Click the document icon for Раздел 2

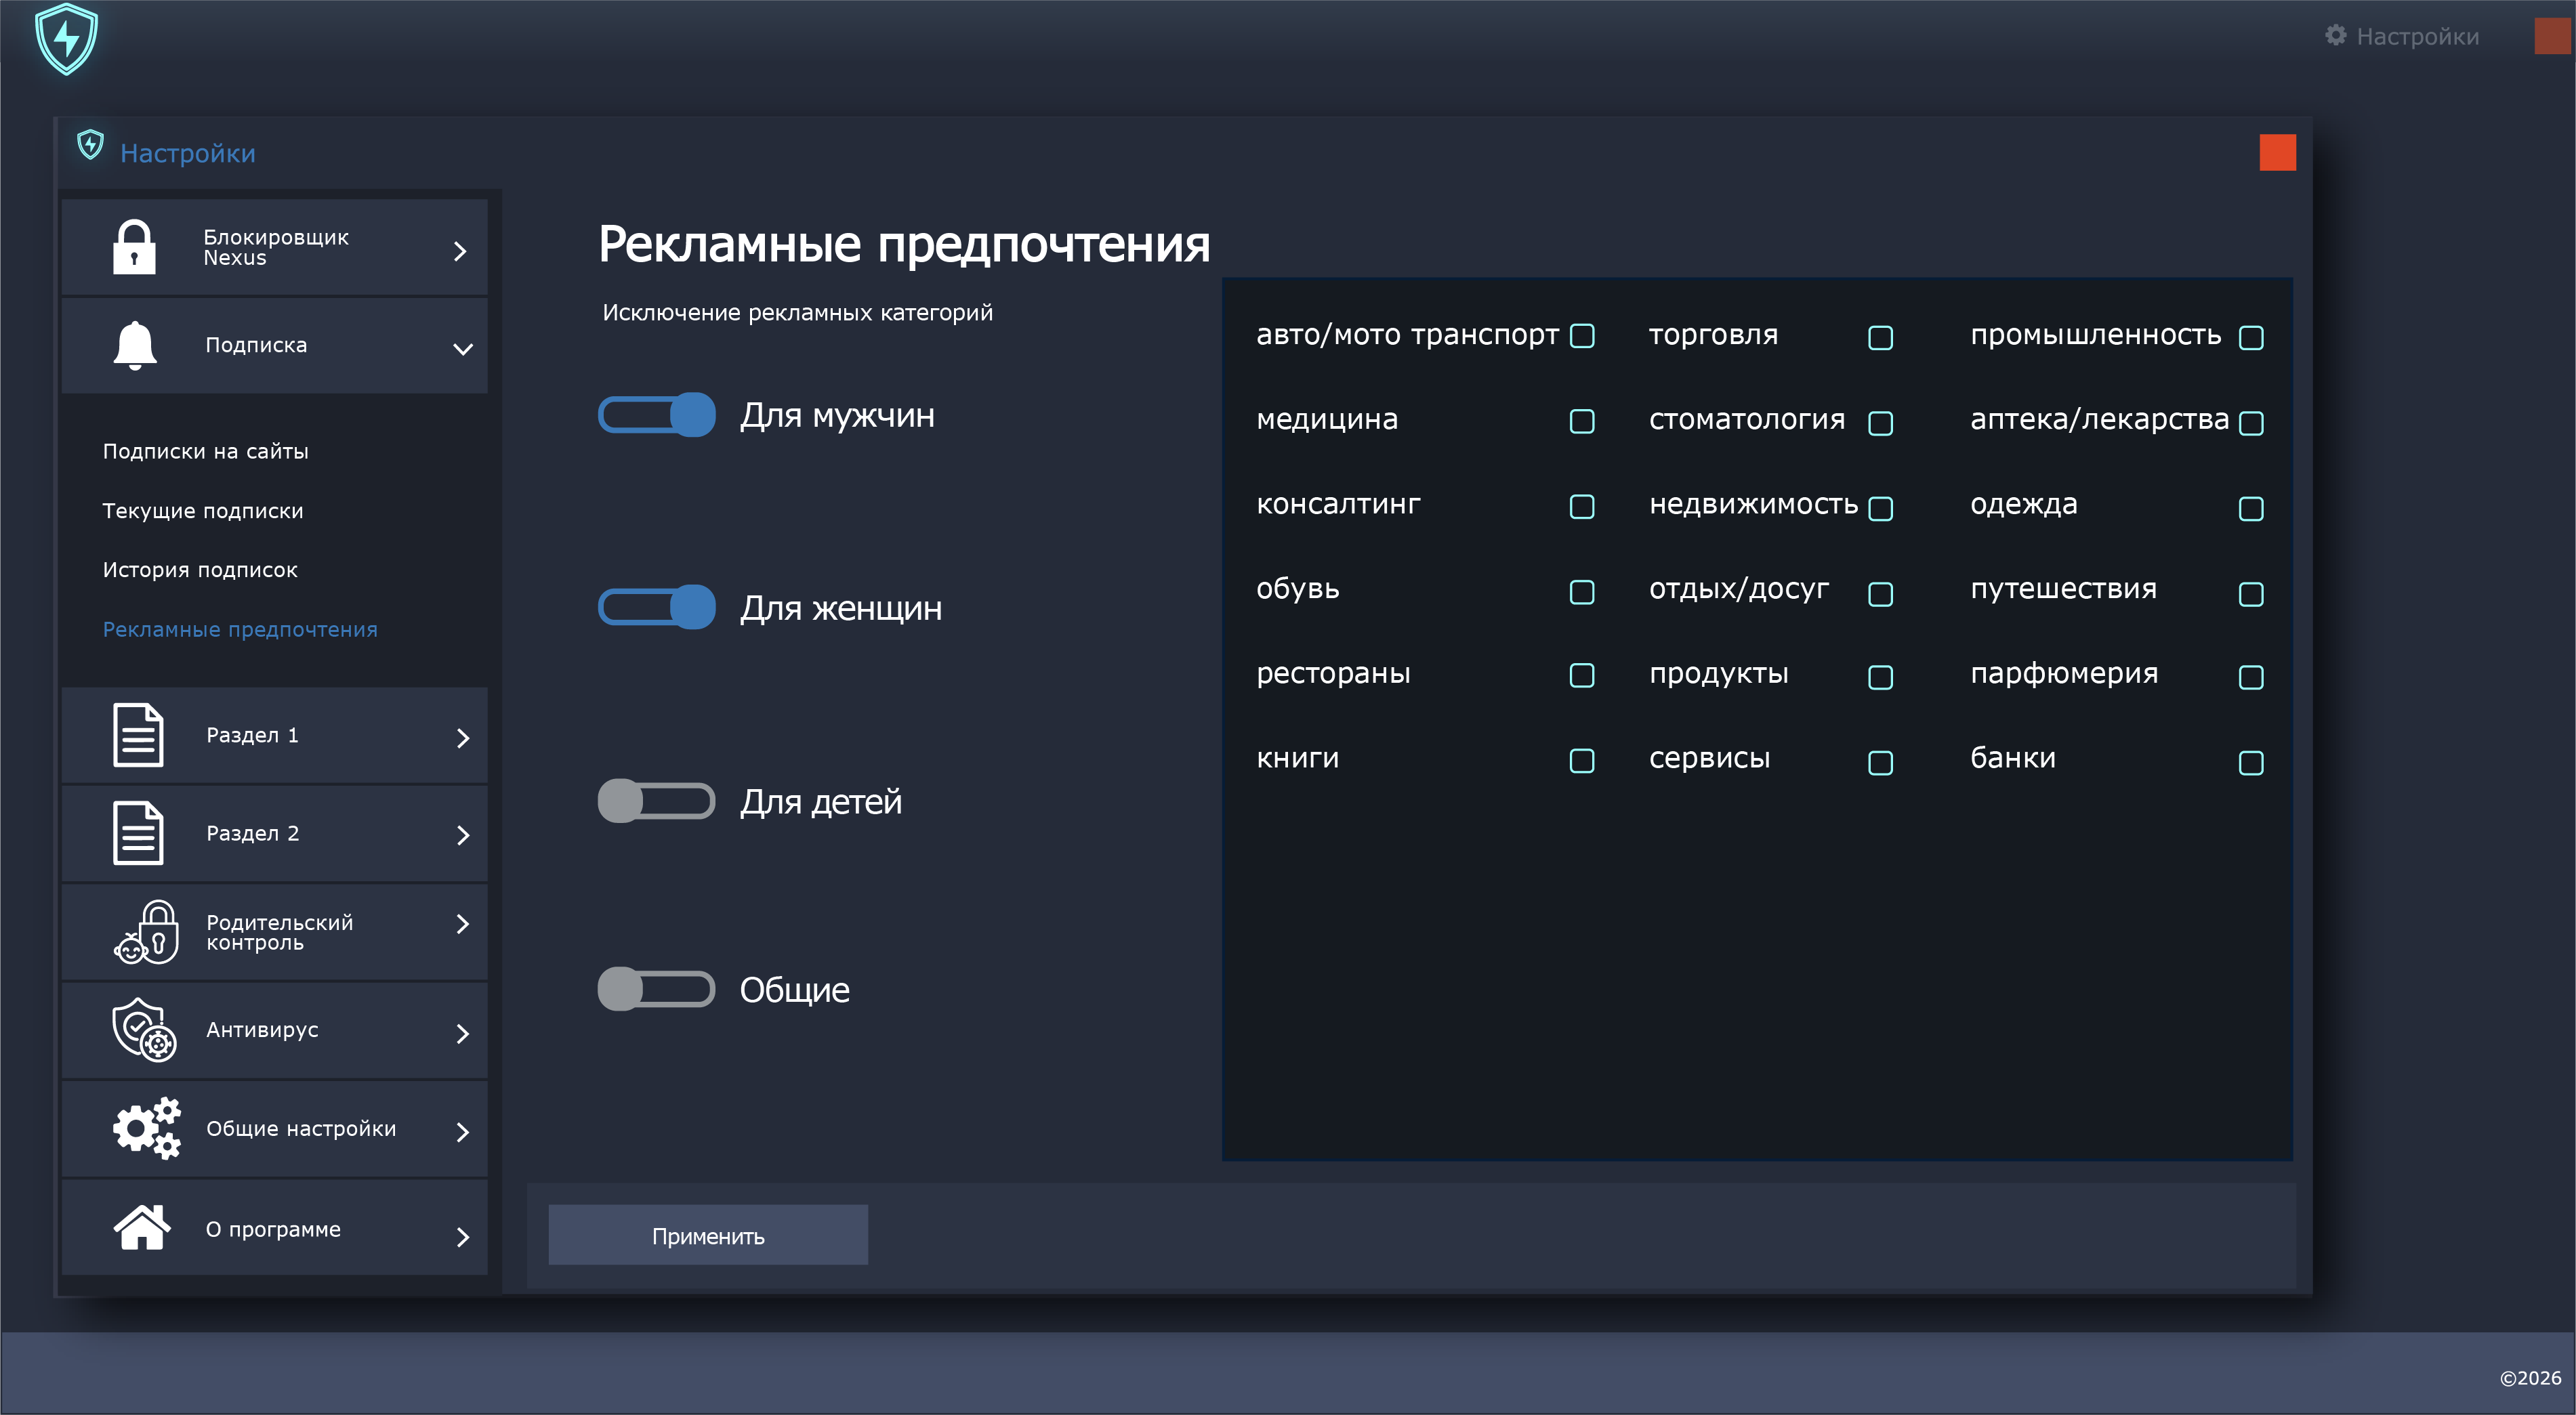pos(138,833)
